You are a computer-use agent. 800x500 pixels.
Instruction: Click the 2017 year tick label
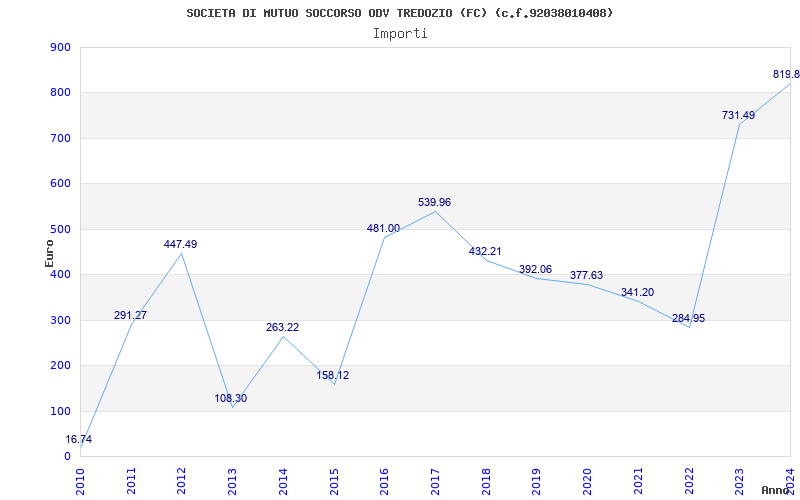point(435,481)
